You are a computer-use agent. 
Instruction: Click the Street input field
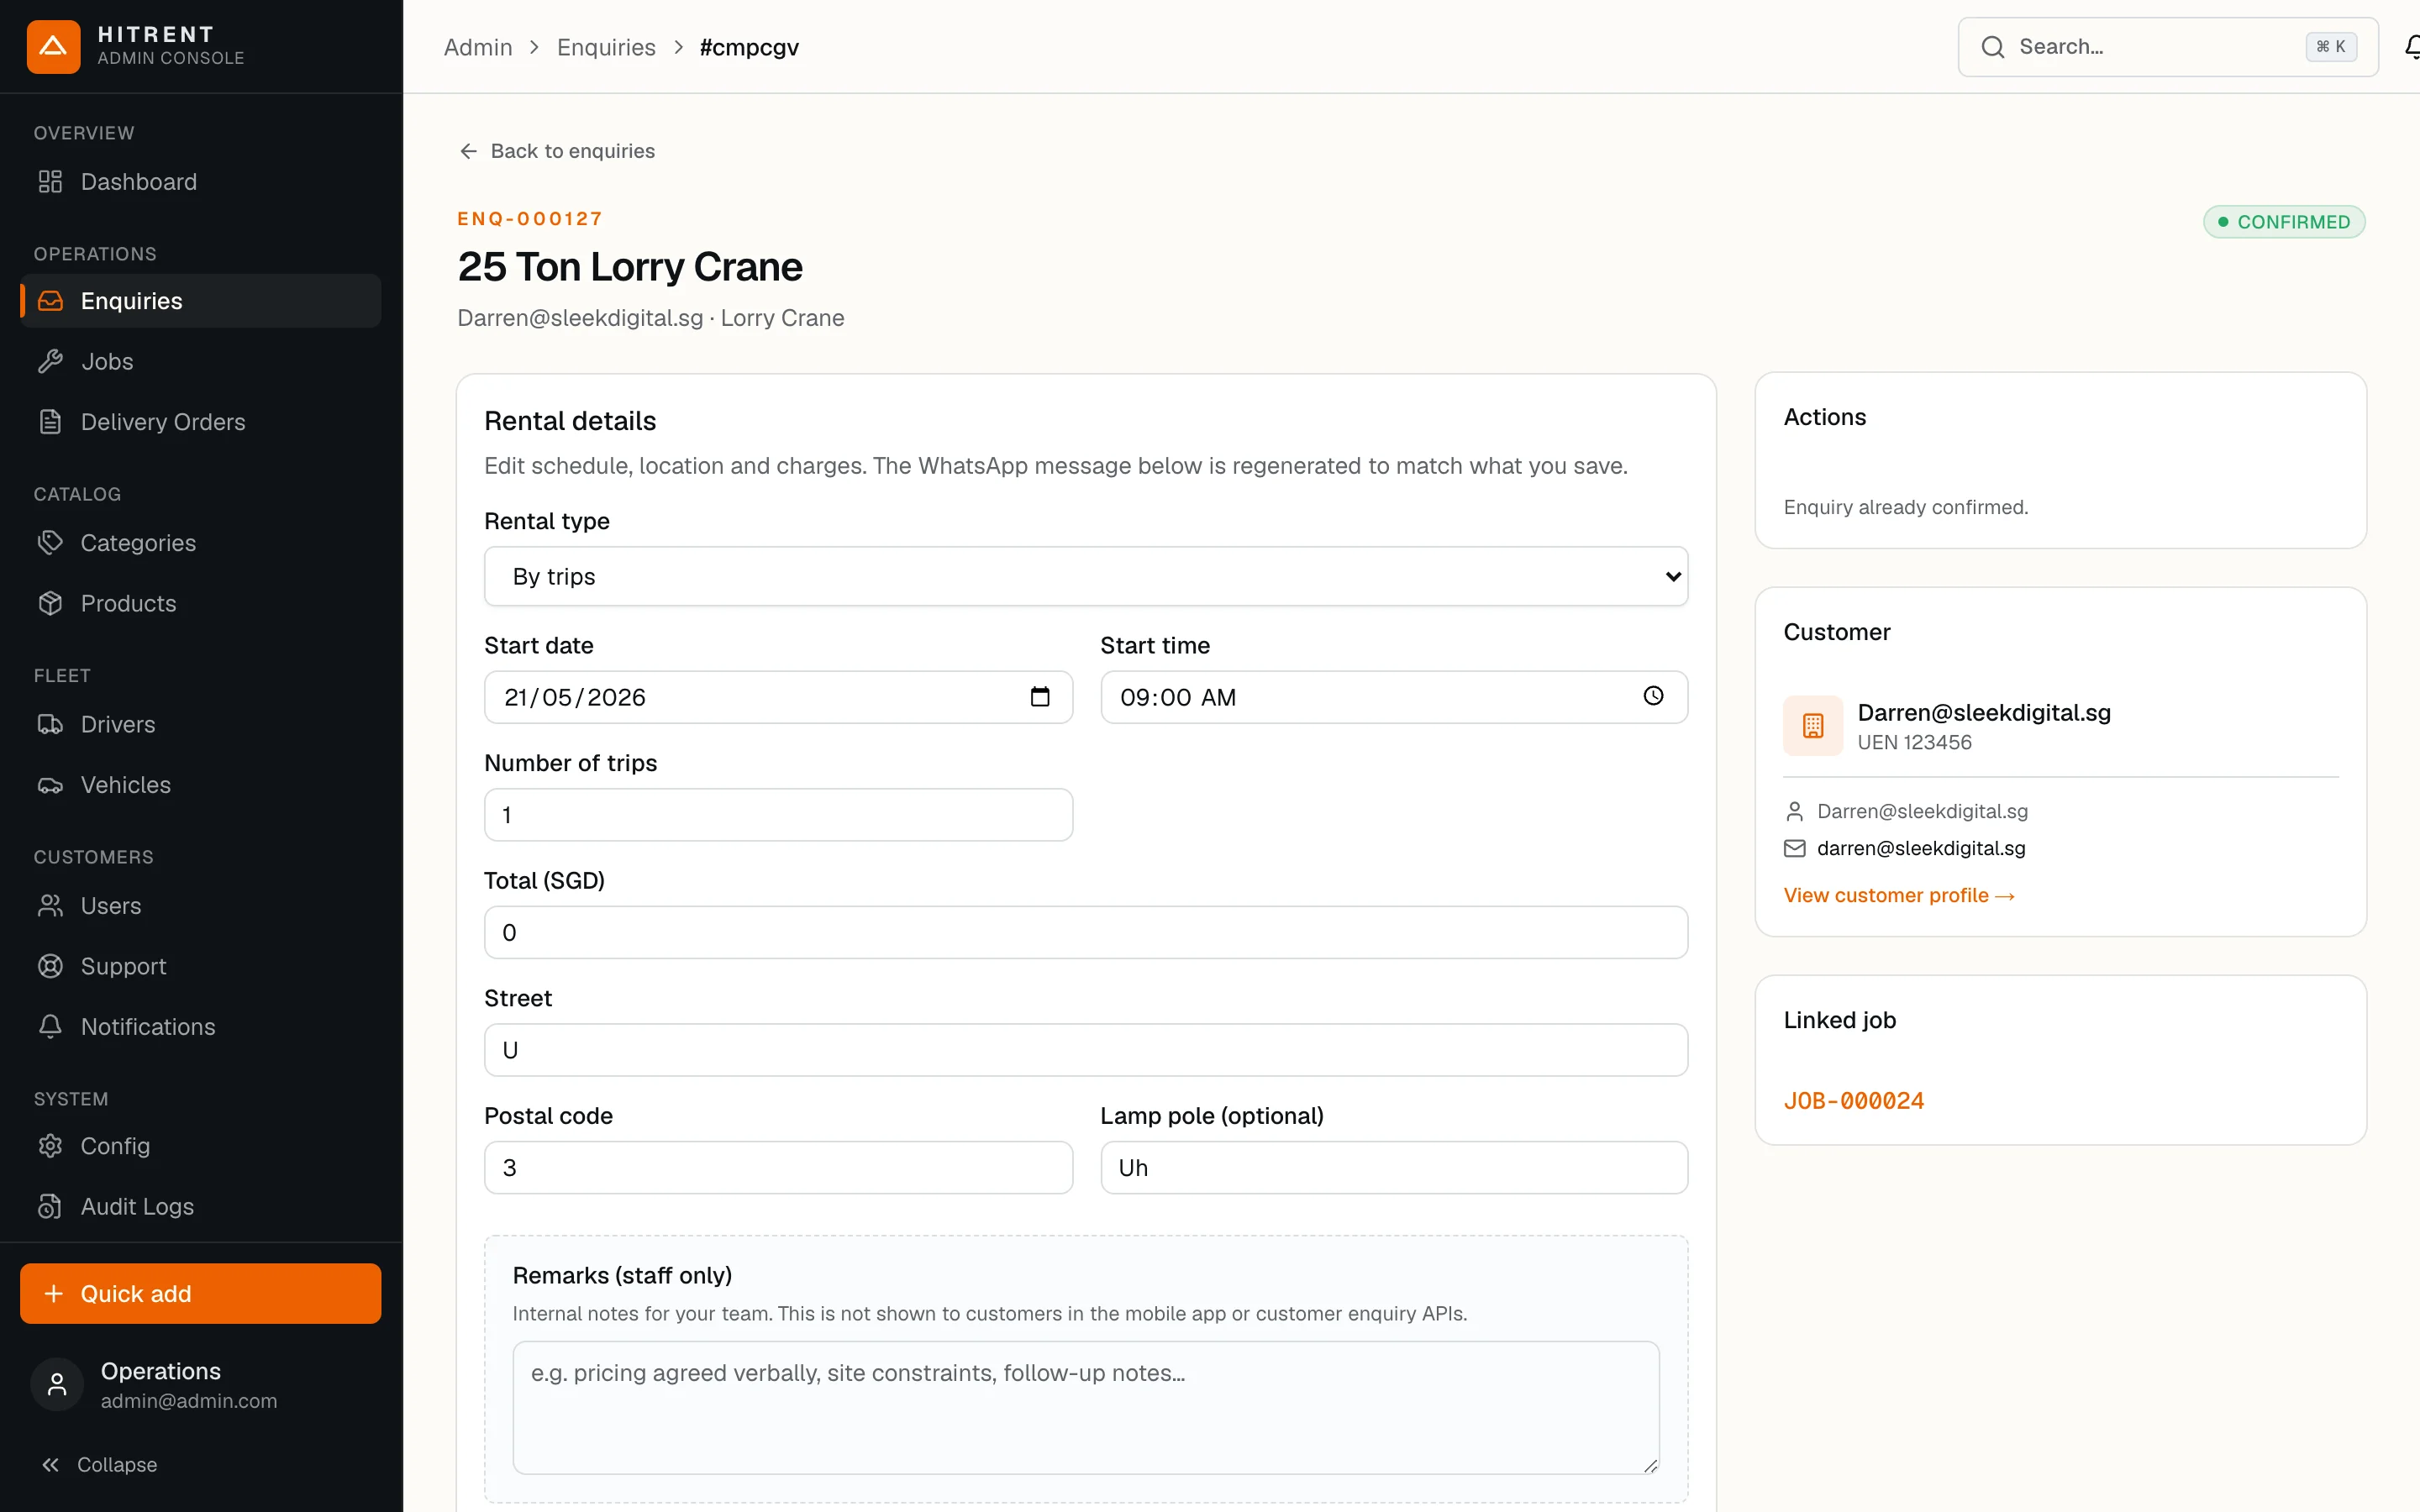[1086, 1050]
